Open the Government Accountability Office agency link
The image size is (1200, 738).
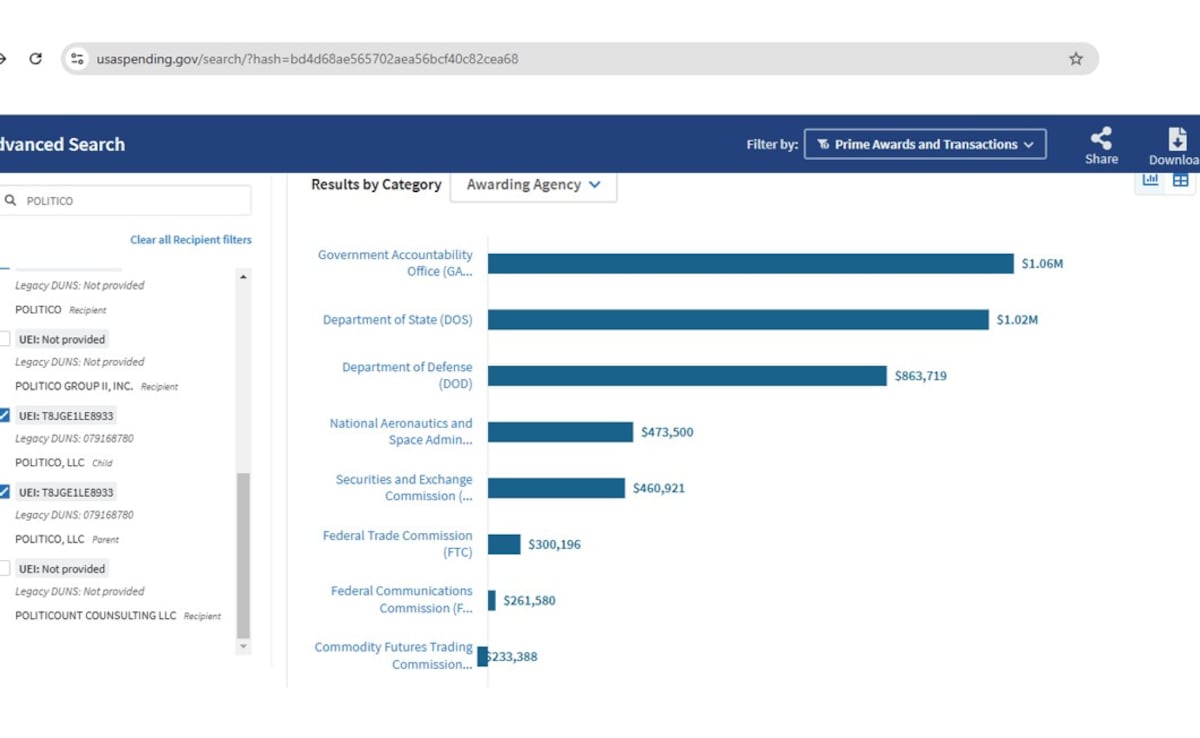[x=395, y=263]
